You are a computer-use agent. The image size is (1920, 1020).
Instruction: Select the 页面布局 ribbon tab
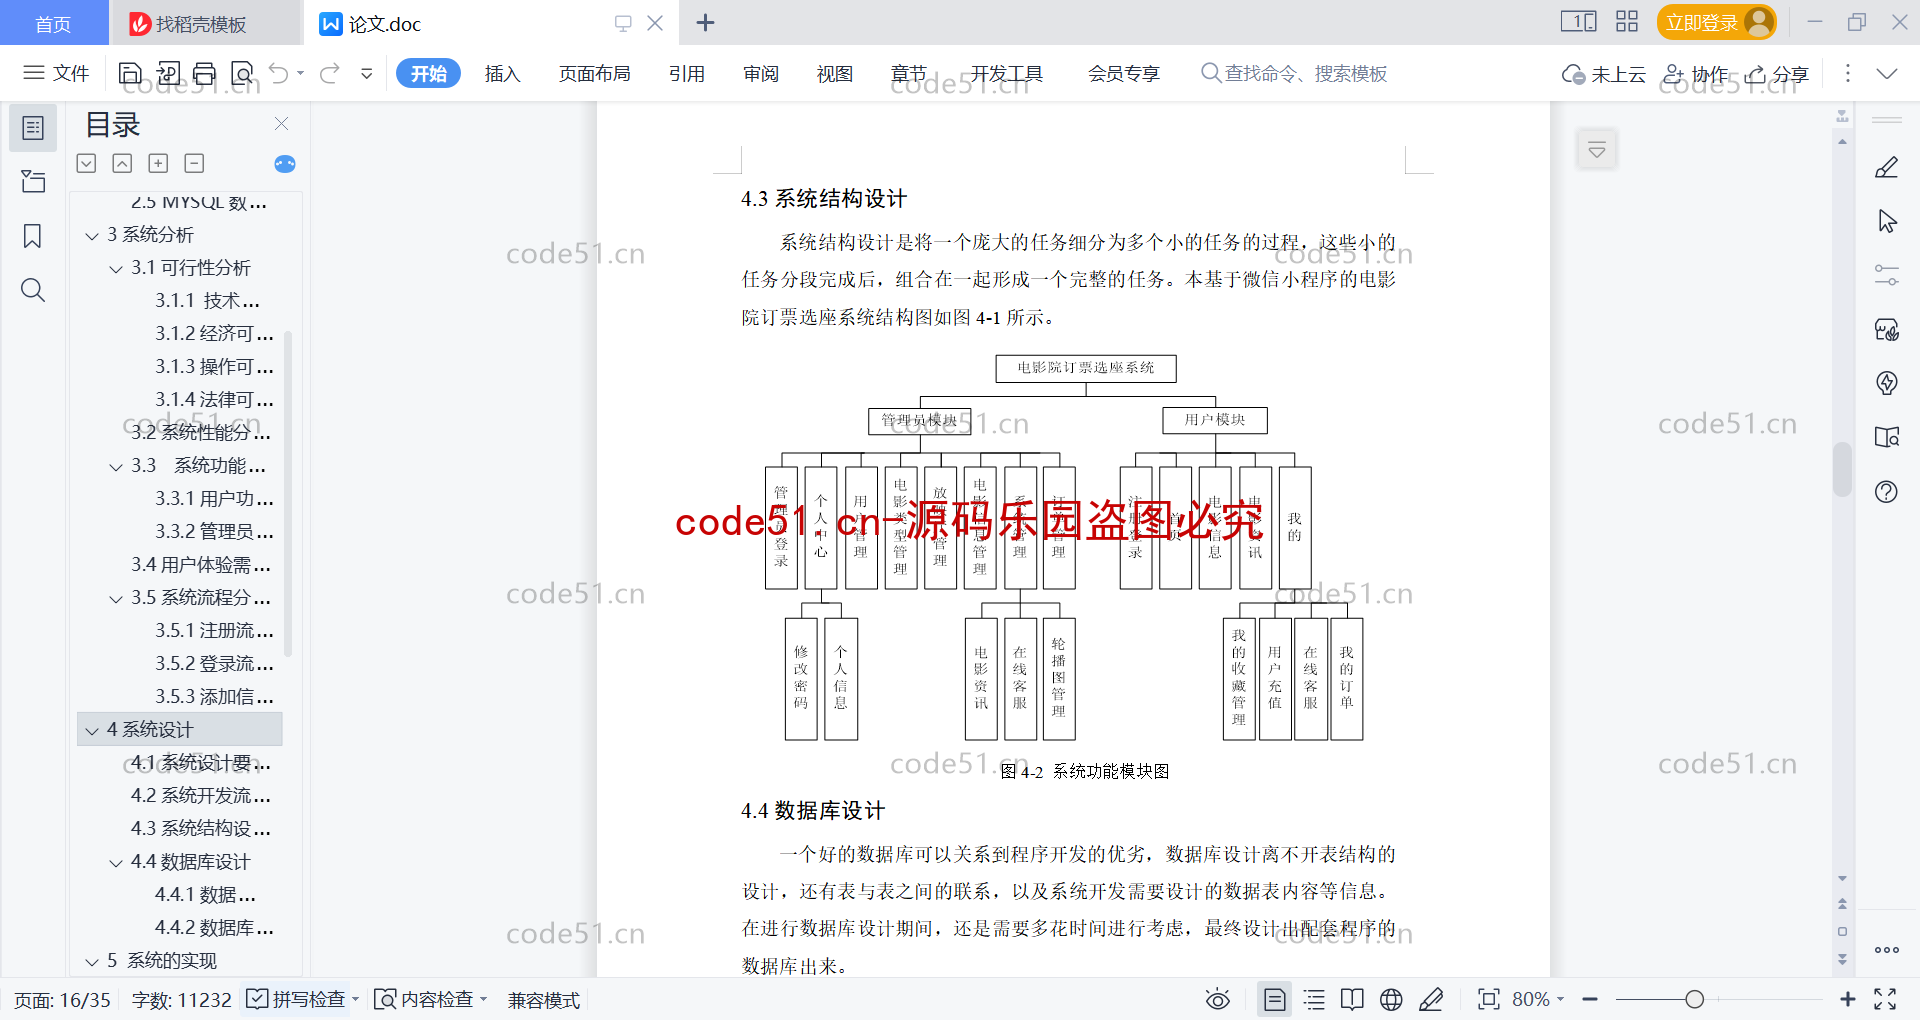tap(594, 73)
